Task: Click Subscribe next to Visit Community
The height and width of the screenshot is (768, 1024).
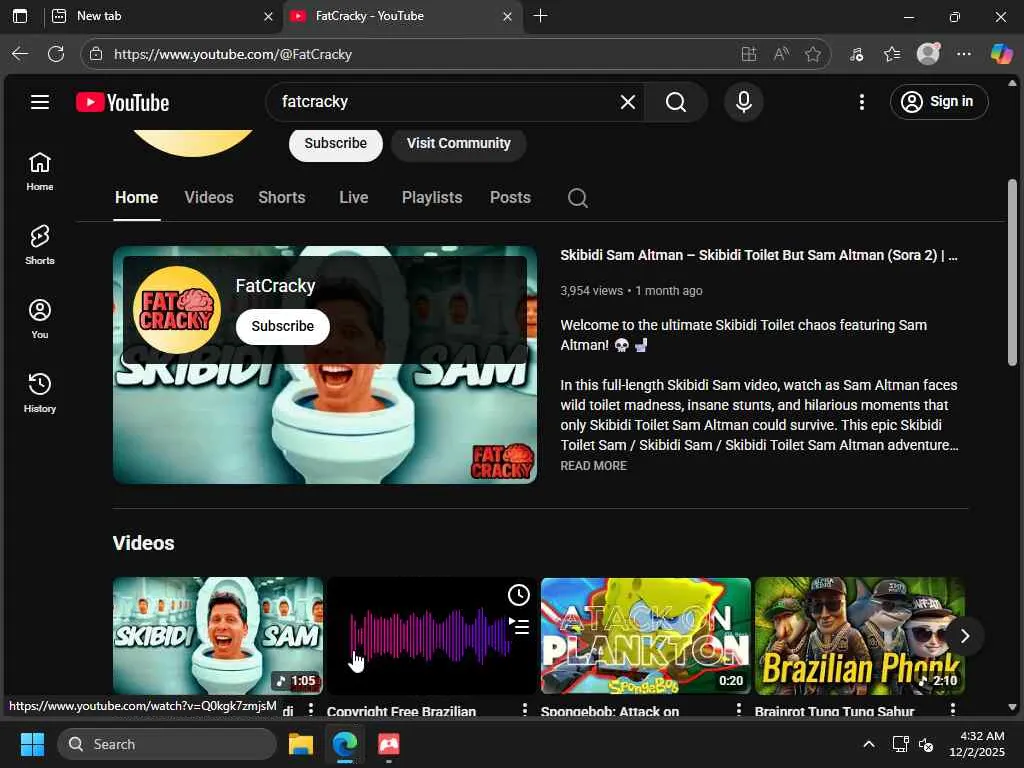Action: point(336,143)
